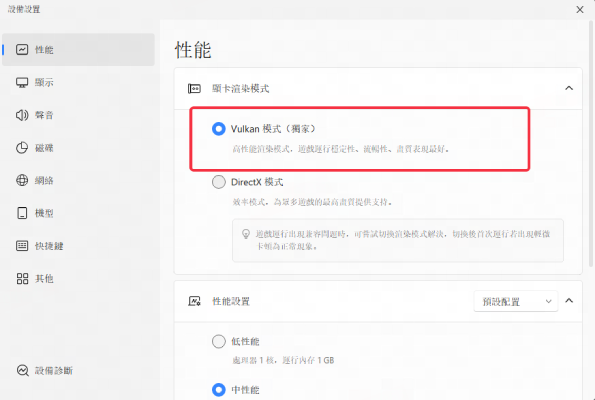Switch to the 磁碟 tab label

(x=44, y=148)
